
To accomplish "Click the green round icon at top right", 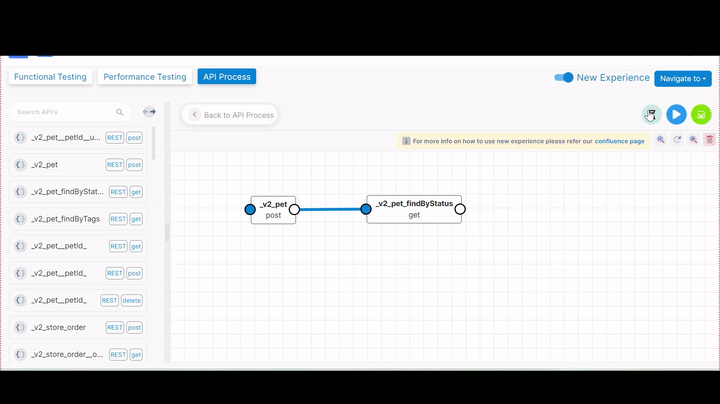I will pyautogui.click(x=701, y=115).
